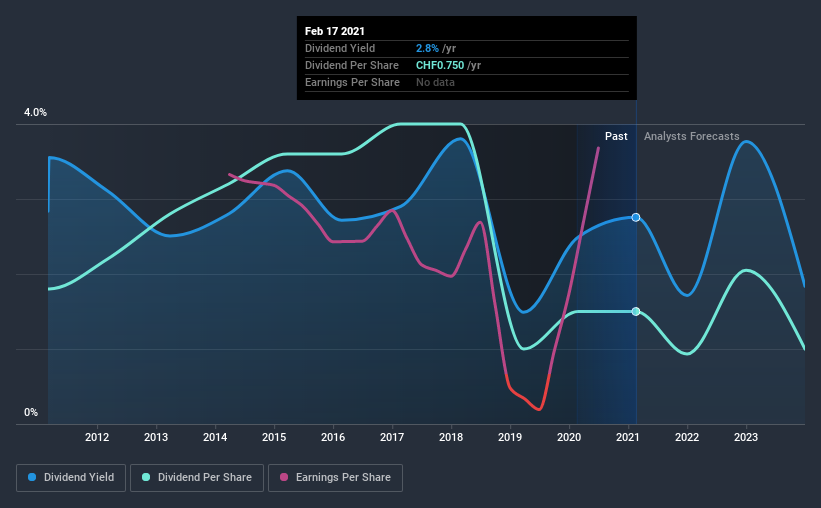Select the 2023 axis year label
This screenshot has height=508, width=821.
click(746, 437)
